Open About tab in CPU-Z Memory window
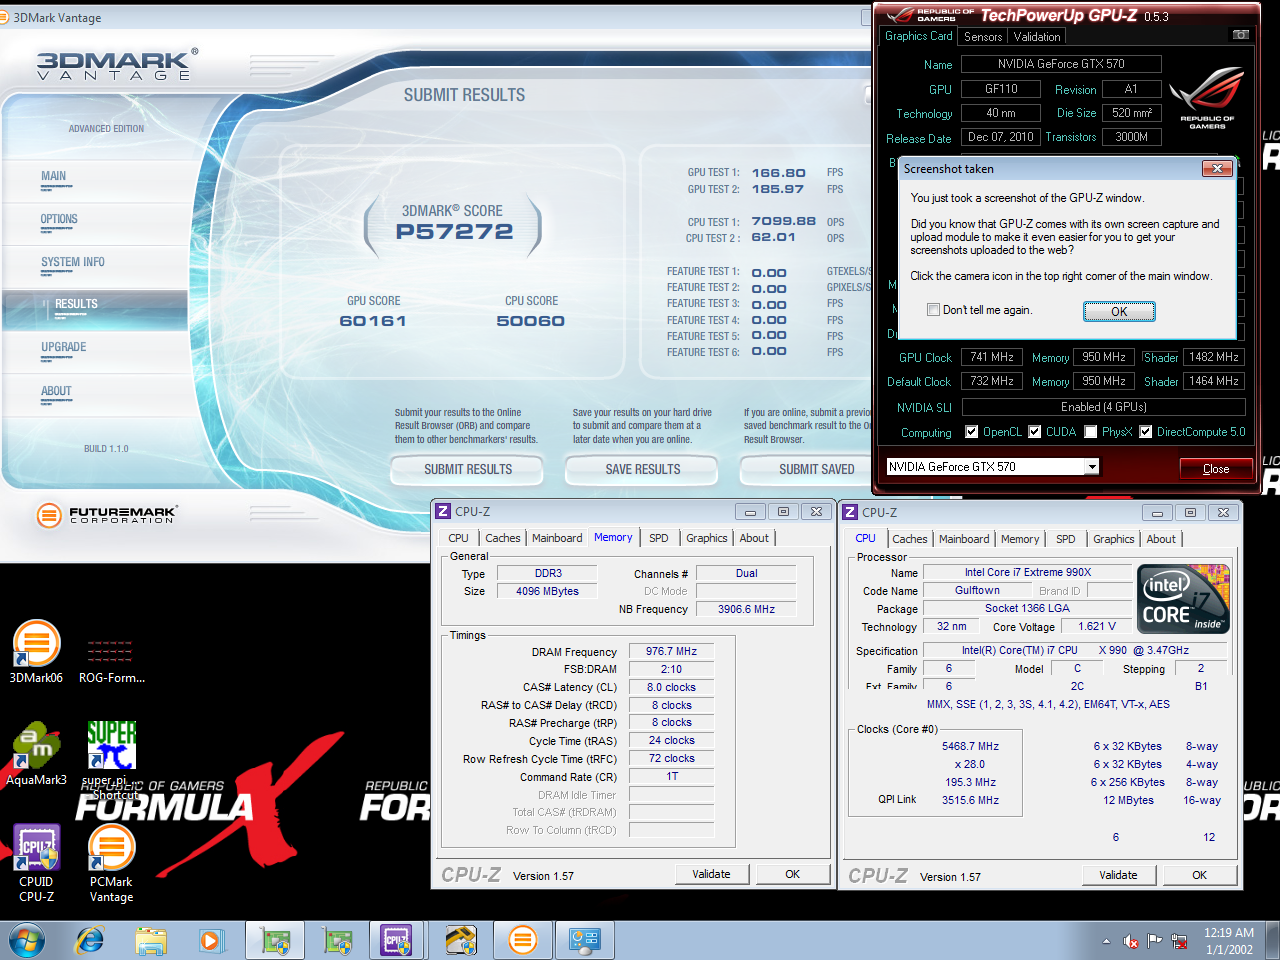The width and height of the screenshot is (1280, 960). [754, 538]
